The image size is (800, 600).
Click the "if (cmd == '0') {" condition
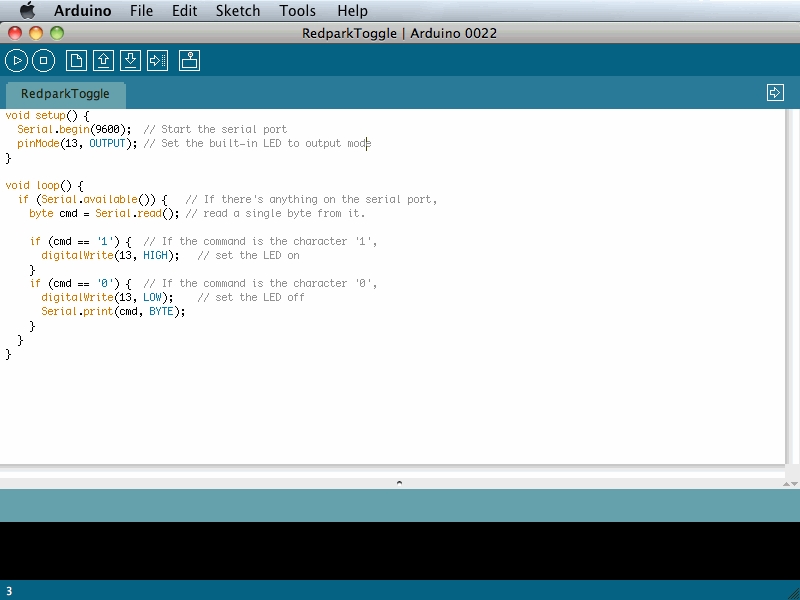point(81,284)
